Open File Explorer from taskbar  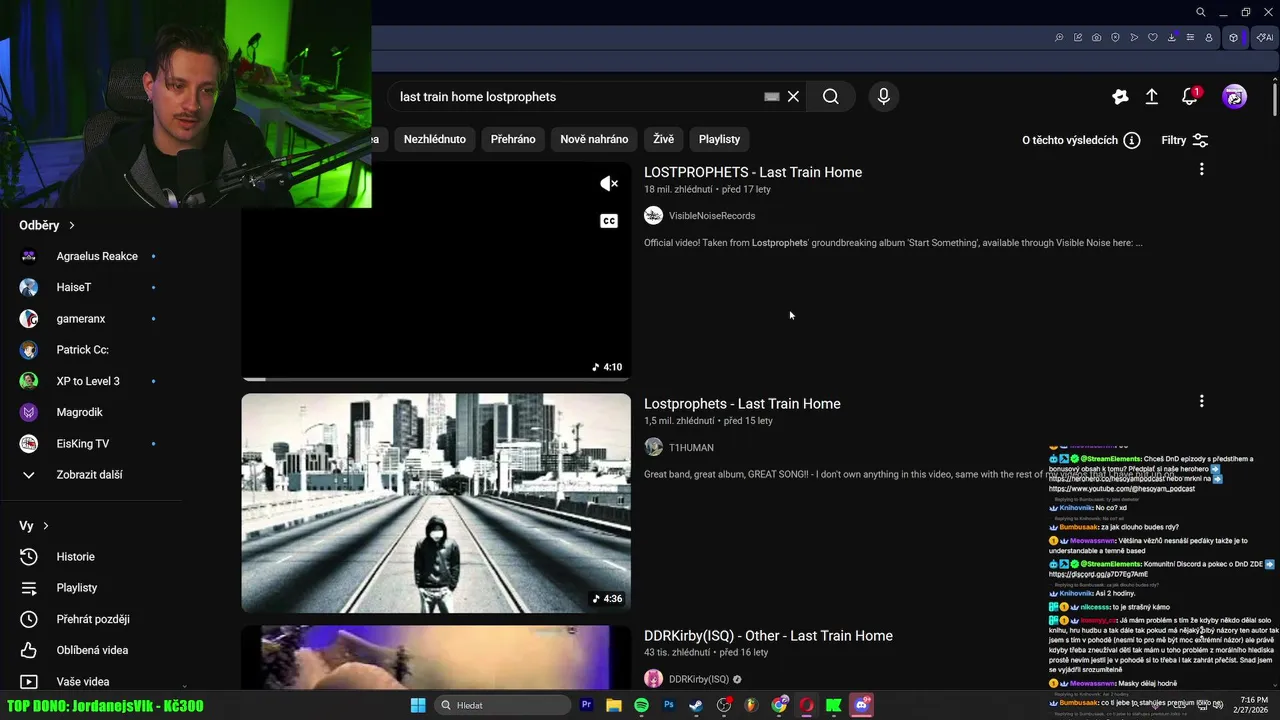point(614,705)
